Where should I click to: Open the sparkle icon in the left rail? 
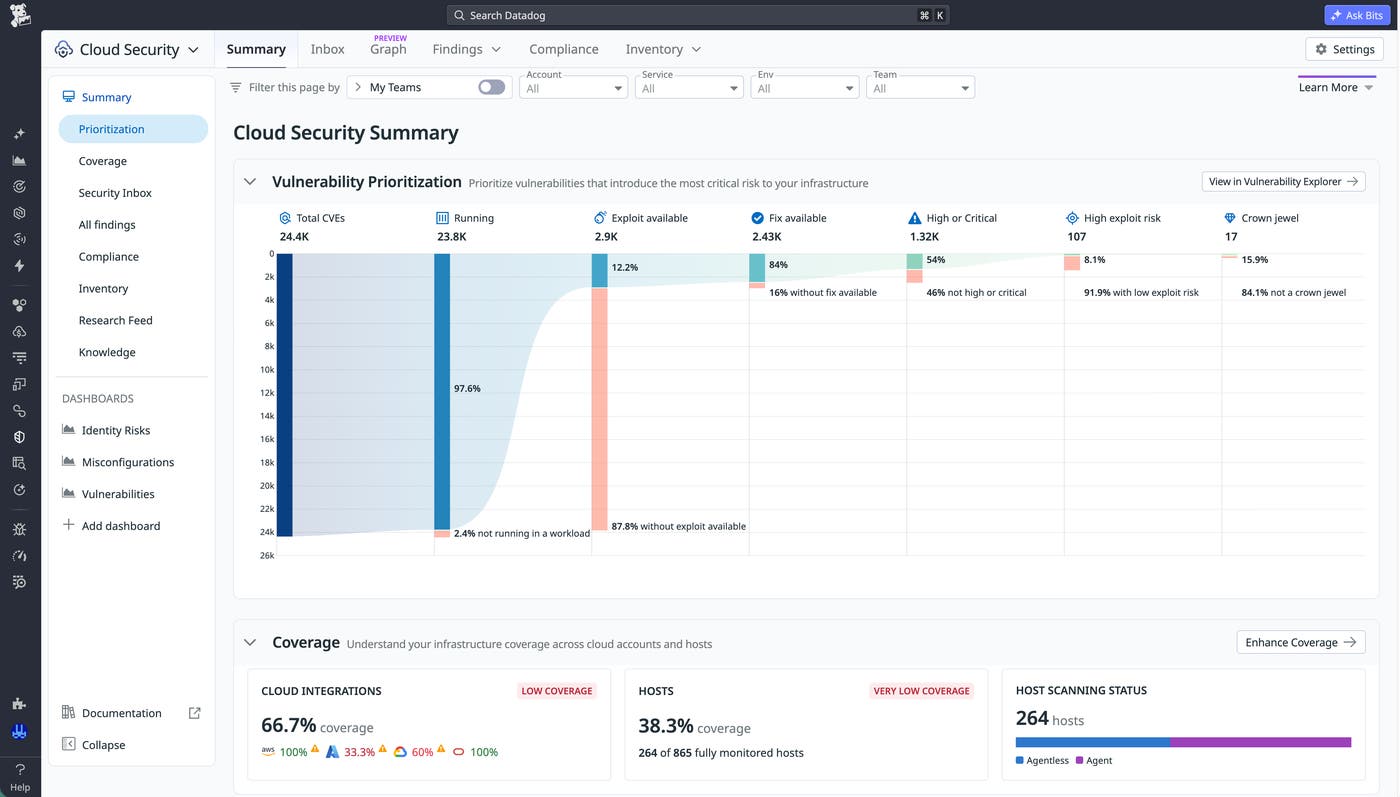[19, 133]
